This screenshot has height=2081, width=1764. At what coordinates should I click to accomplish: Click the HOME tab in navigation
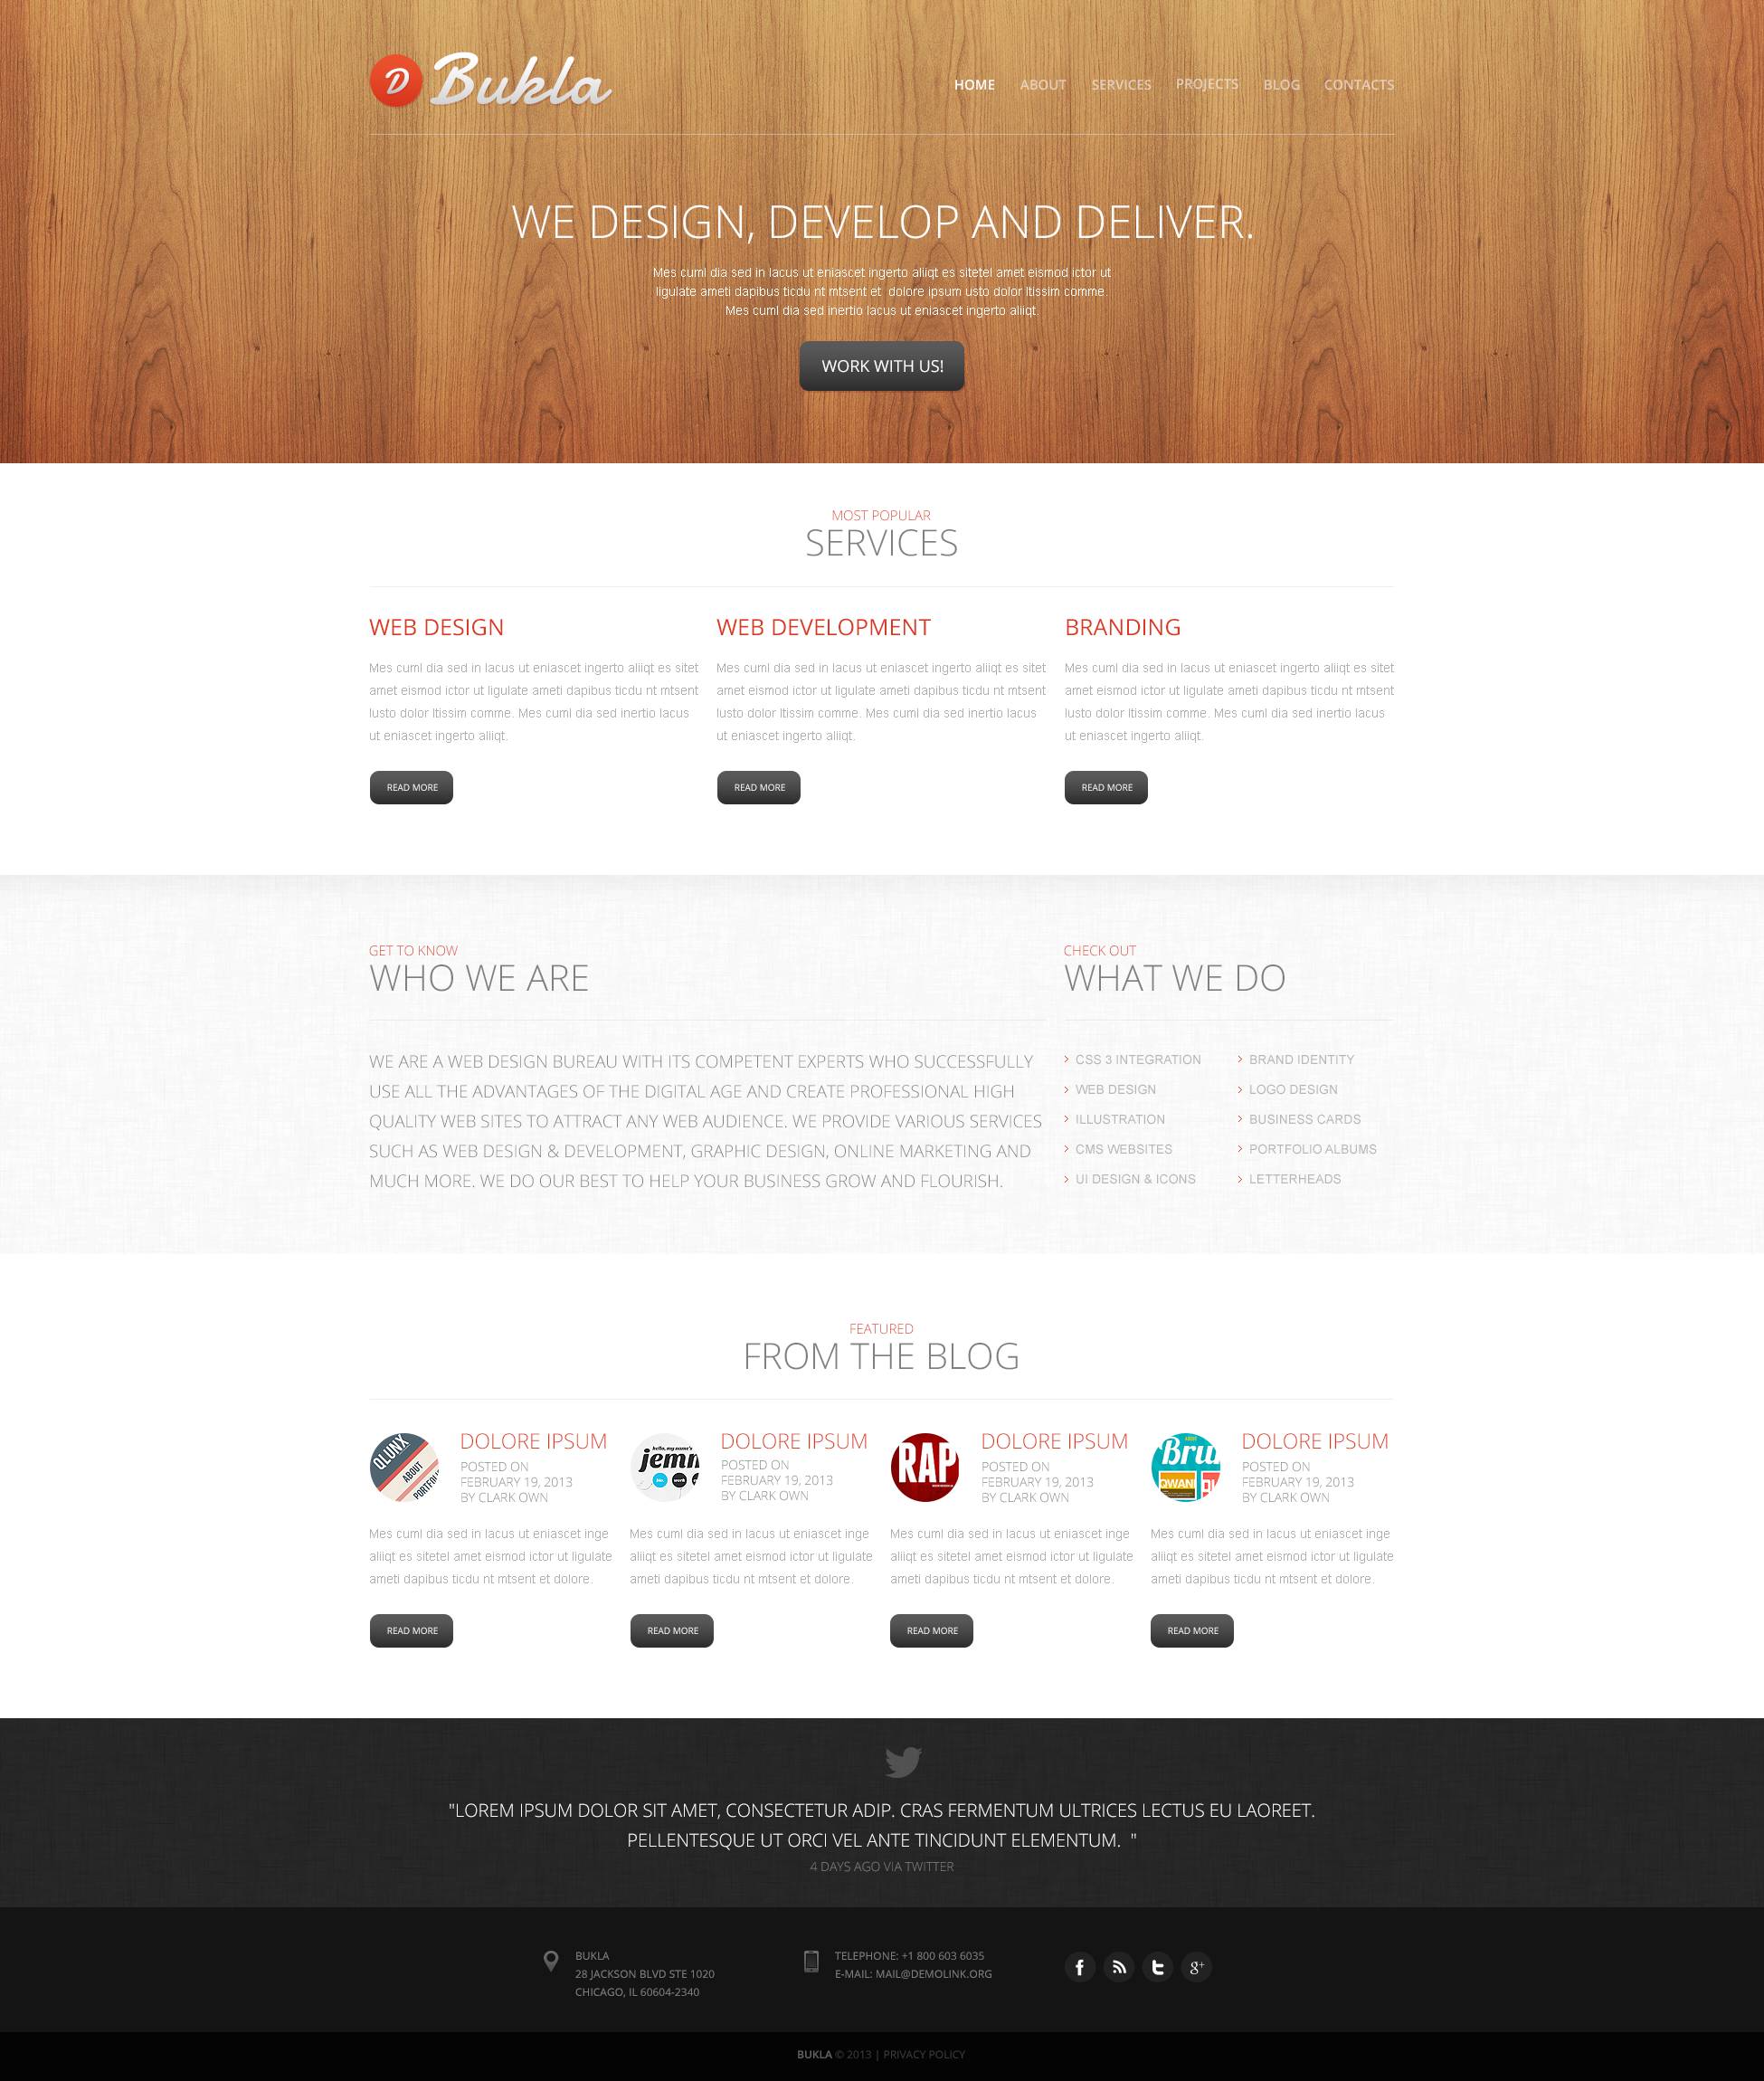[975, 84]
